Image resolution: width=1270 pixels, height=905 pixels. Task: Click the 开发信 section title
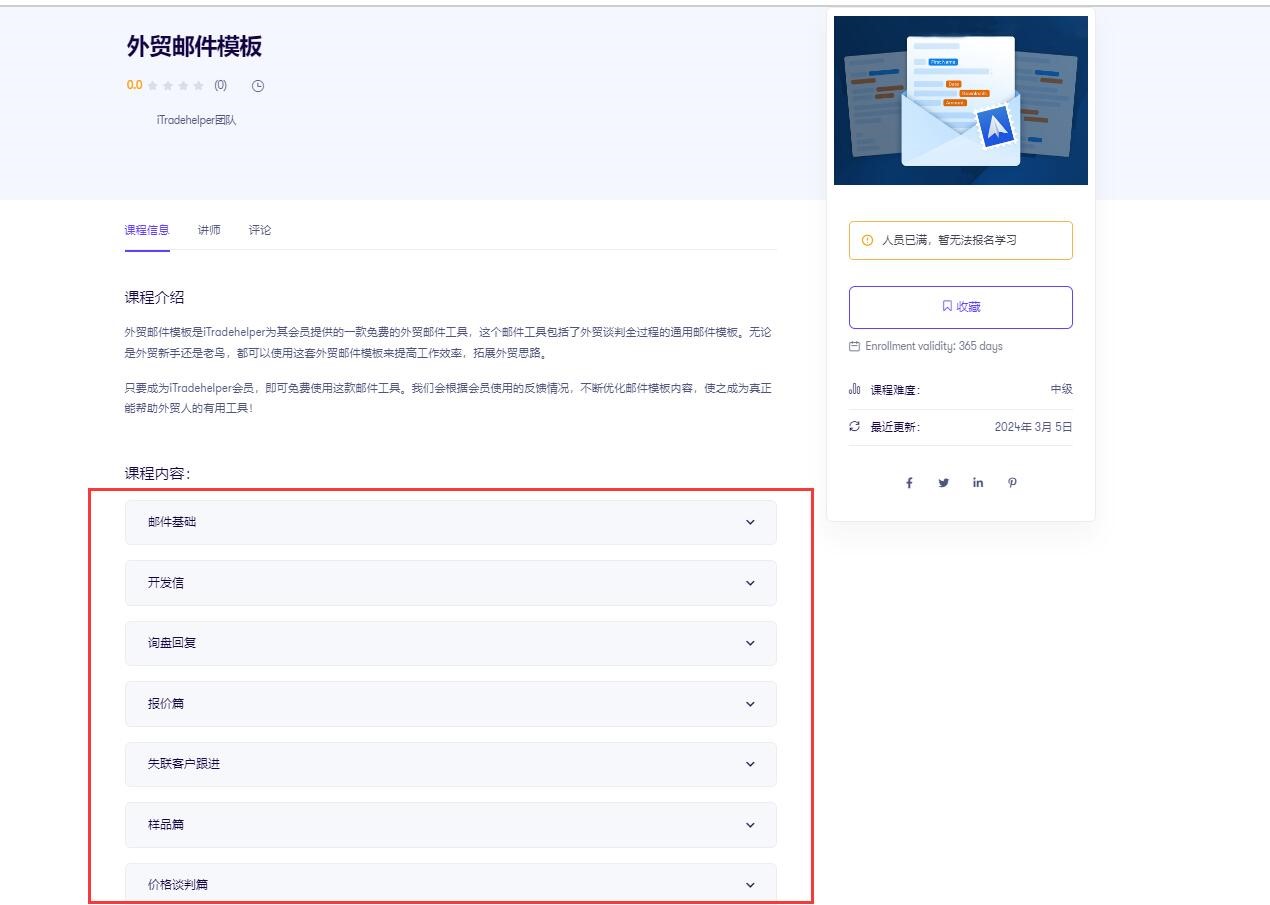tap(166, 583)
